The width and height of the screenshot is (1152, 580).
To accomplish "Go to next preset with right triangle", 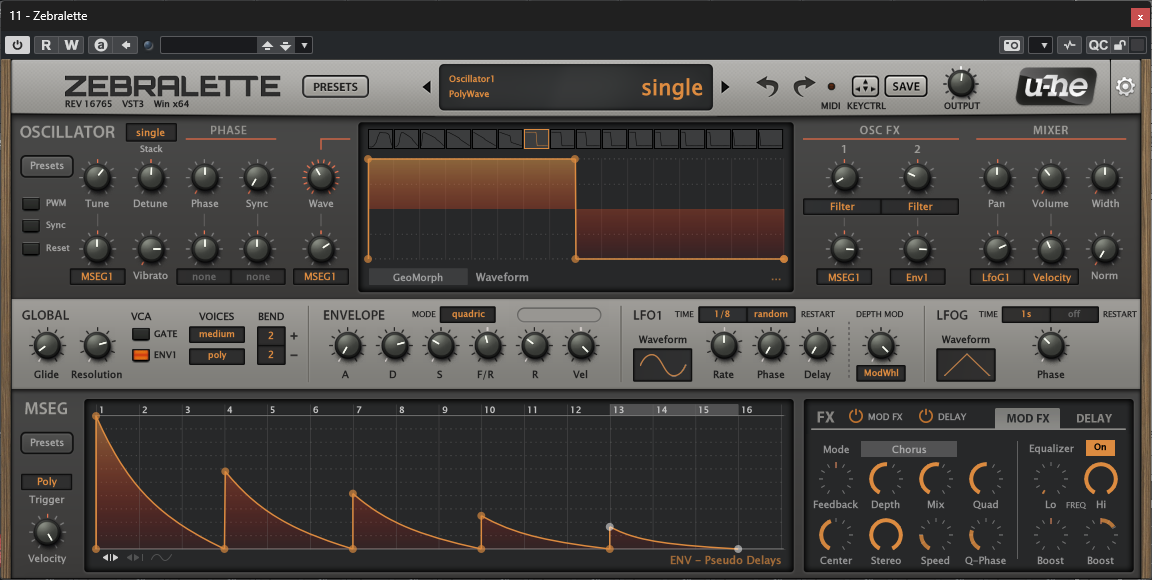I will [x=725, y=87].
